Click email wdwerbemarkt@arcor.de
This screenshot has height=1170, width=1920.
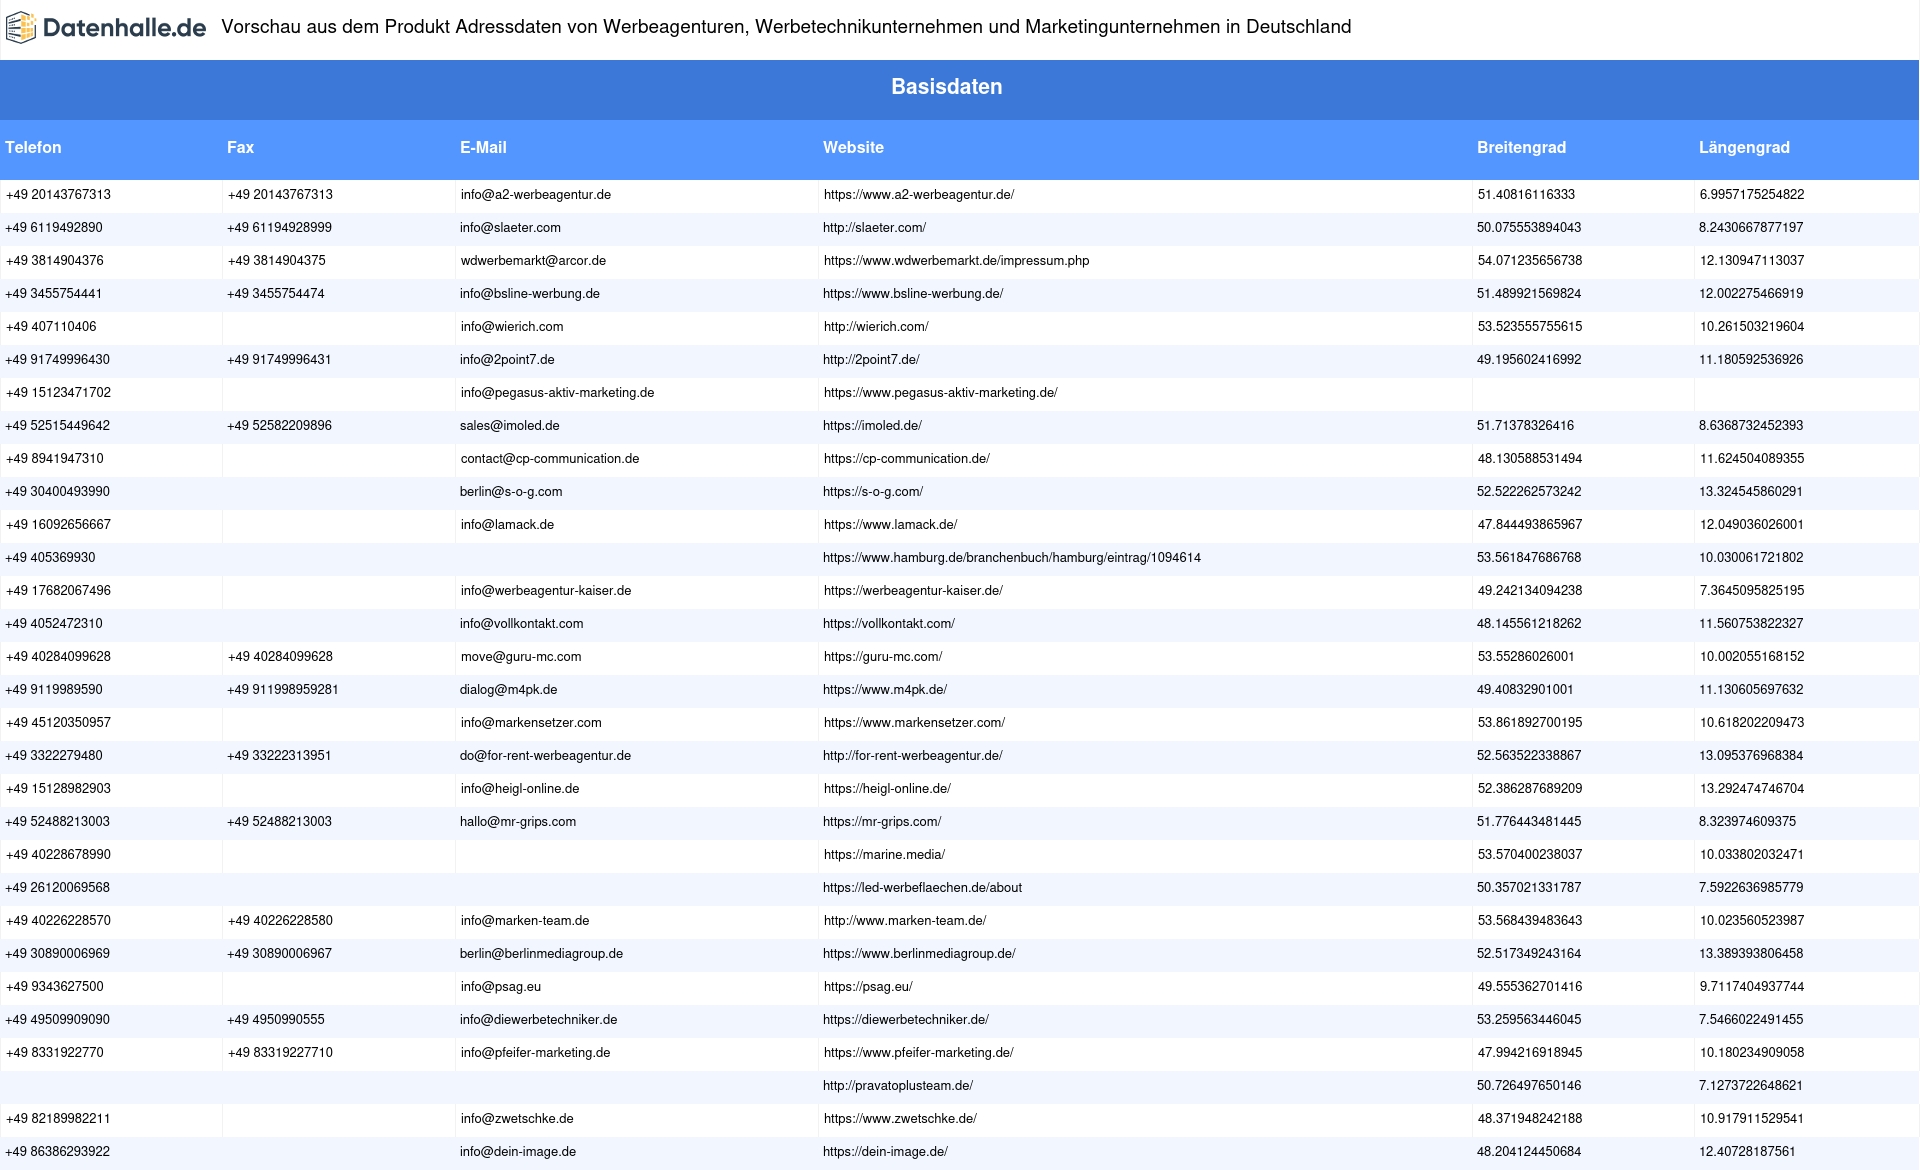pyautogui.click(x=533, y=261)
